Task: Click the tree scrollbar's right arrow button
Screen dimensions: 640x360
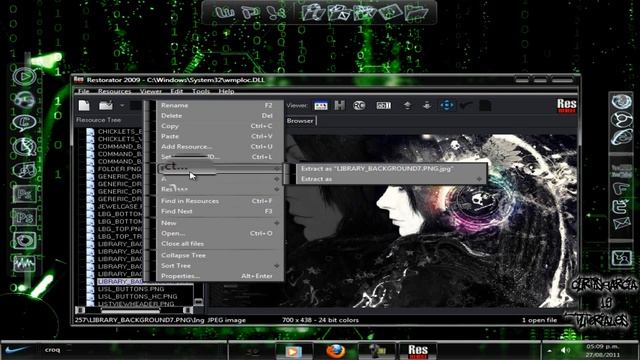Action: (188, 311)
